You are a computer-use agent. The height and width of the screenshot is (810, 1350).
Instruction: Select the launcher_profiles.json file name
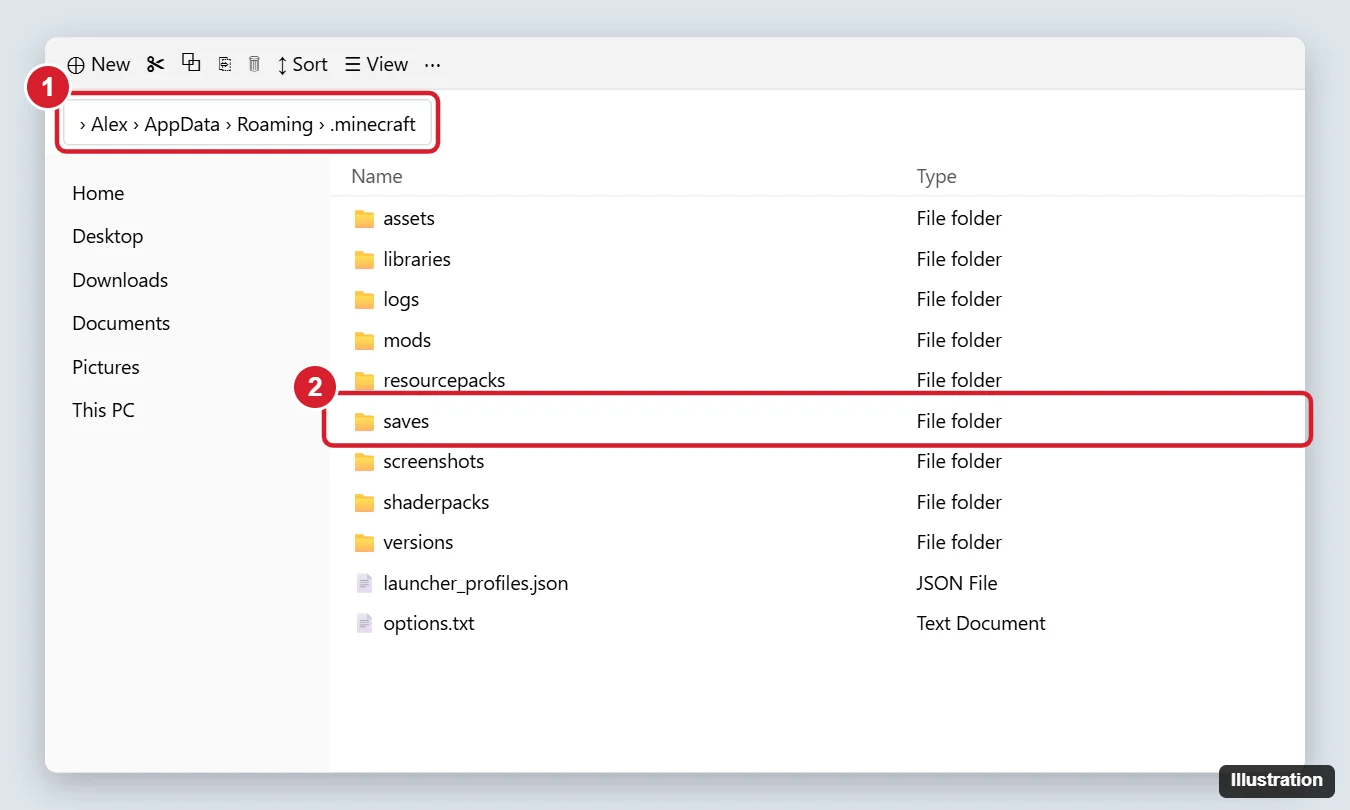(476, 583)
